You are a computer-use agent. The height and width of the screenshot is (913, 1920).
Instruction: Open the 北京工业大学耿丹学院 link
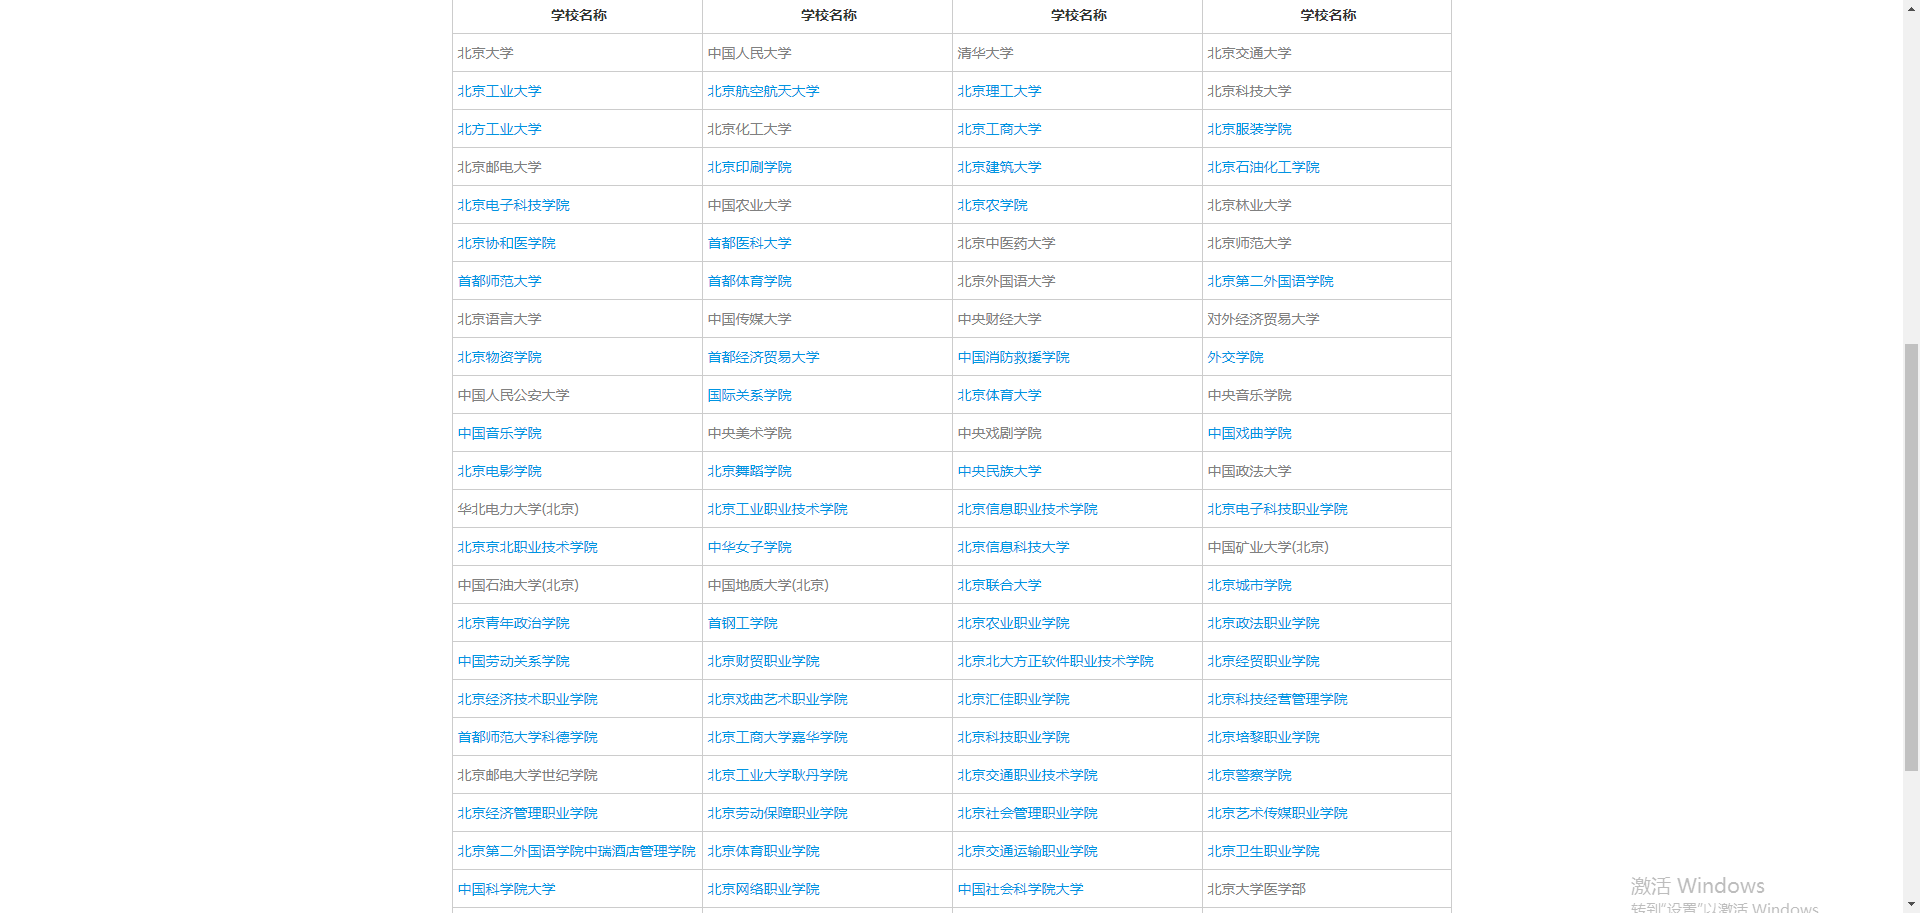[x=777, y=775]
